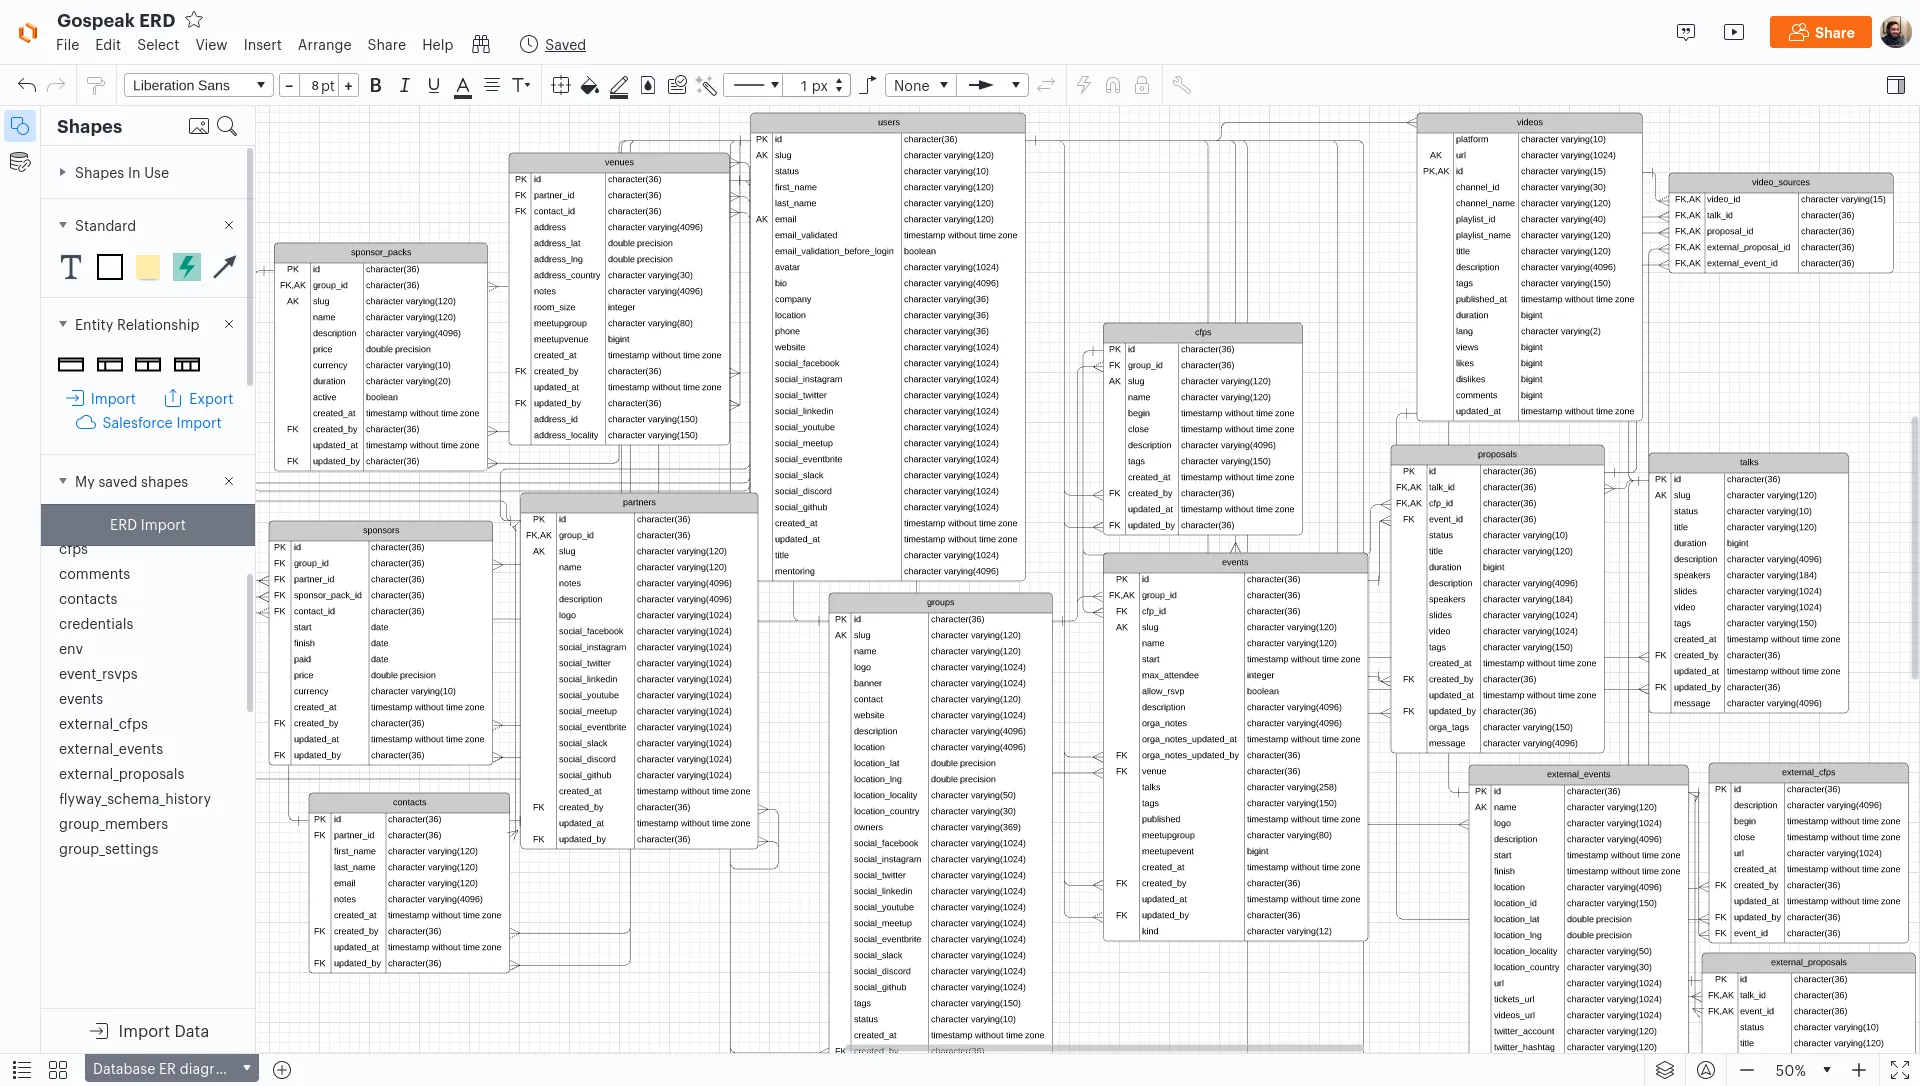The height and width of the screenshot is (1086, 1920).
Task: Add a new page with the plus icon
Action: click(x=282, y=1070)
